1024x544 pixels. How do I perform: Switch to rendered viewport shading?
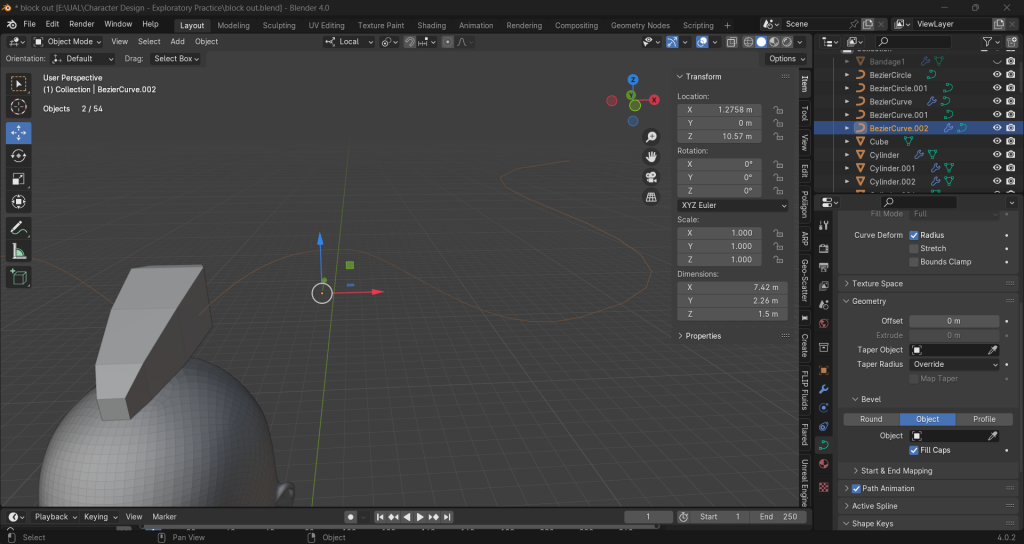788,42
